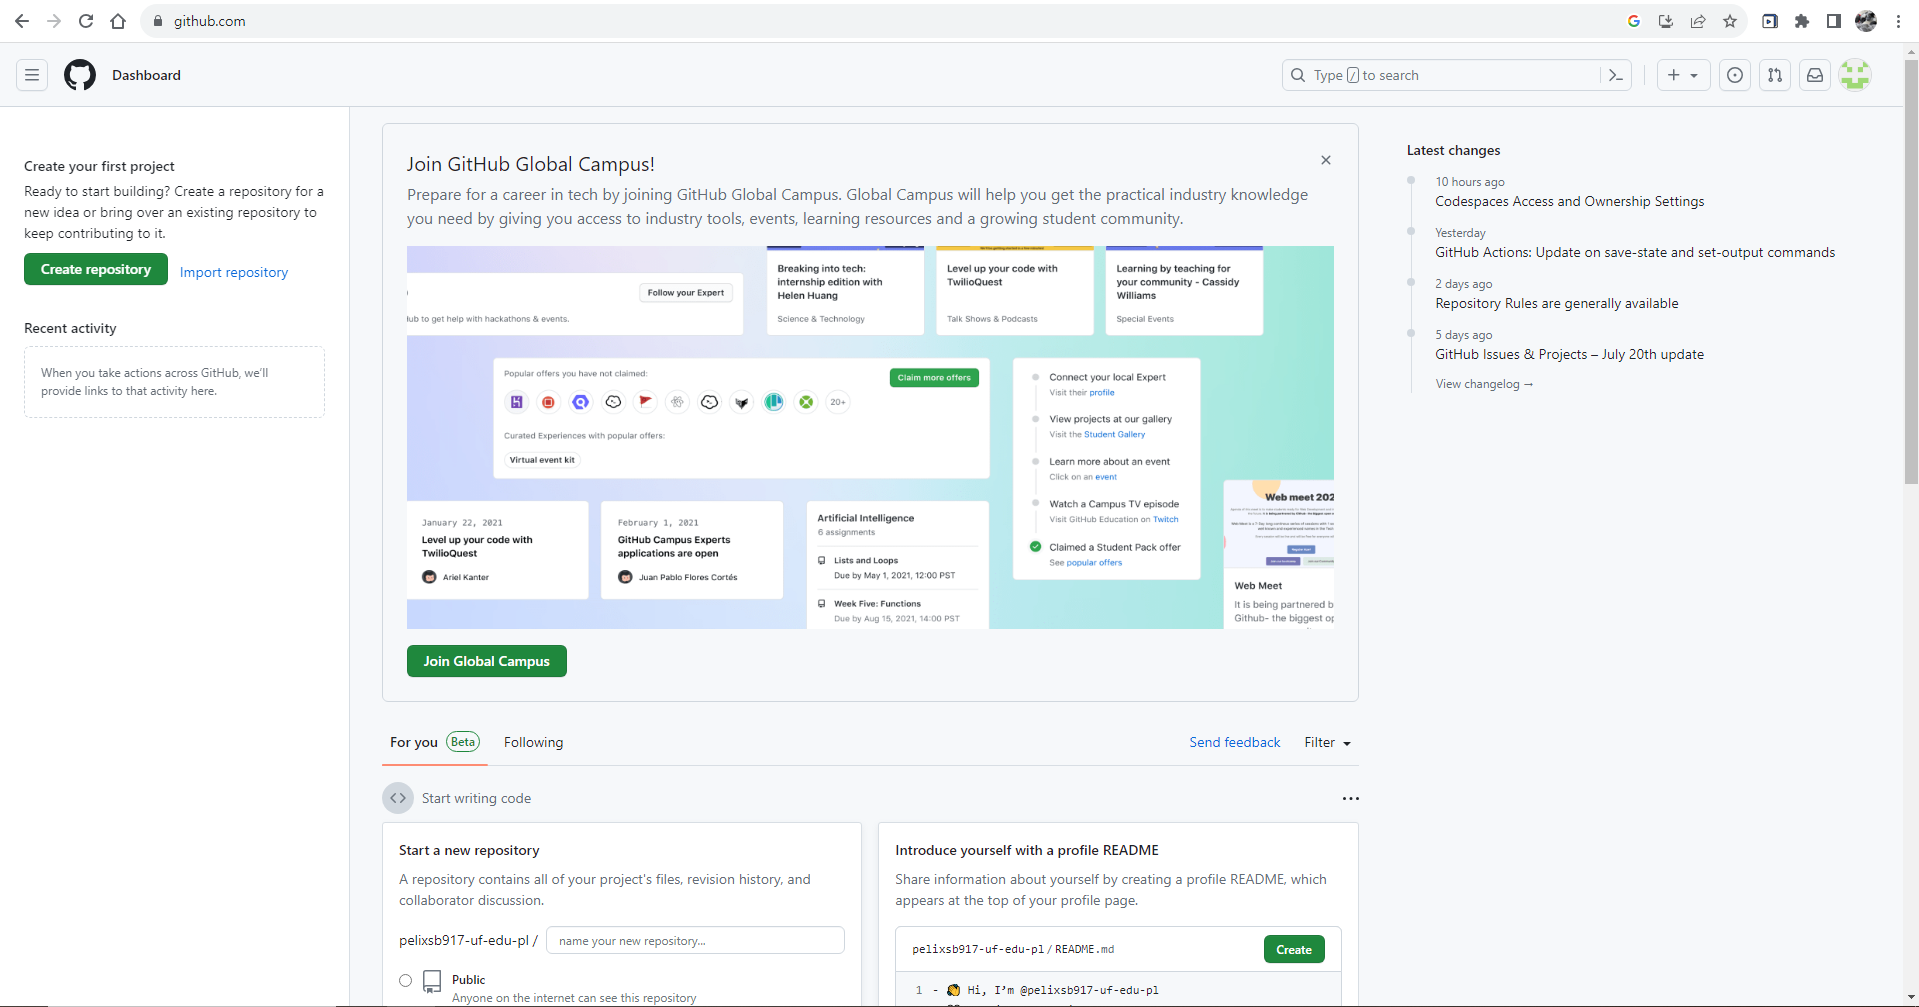1919x1007 pixels.
Task: Click the Recent activity heading
Action: (70, 328)
